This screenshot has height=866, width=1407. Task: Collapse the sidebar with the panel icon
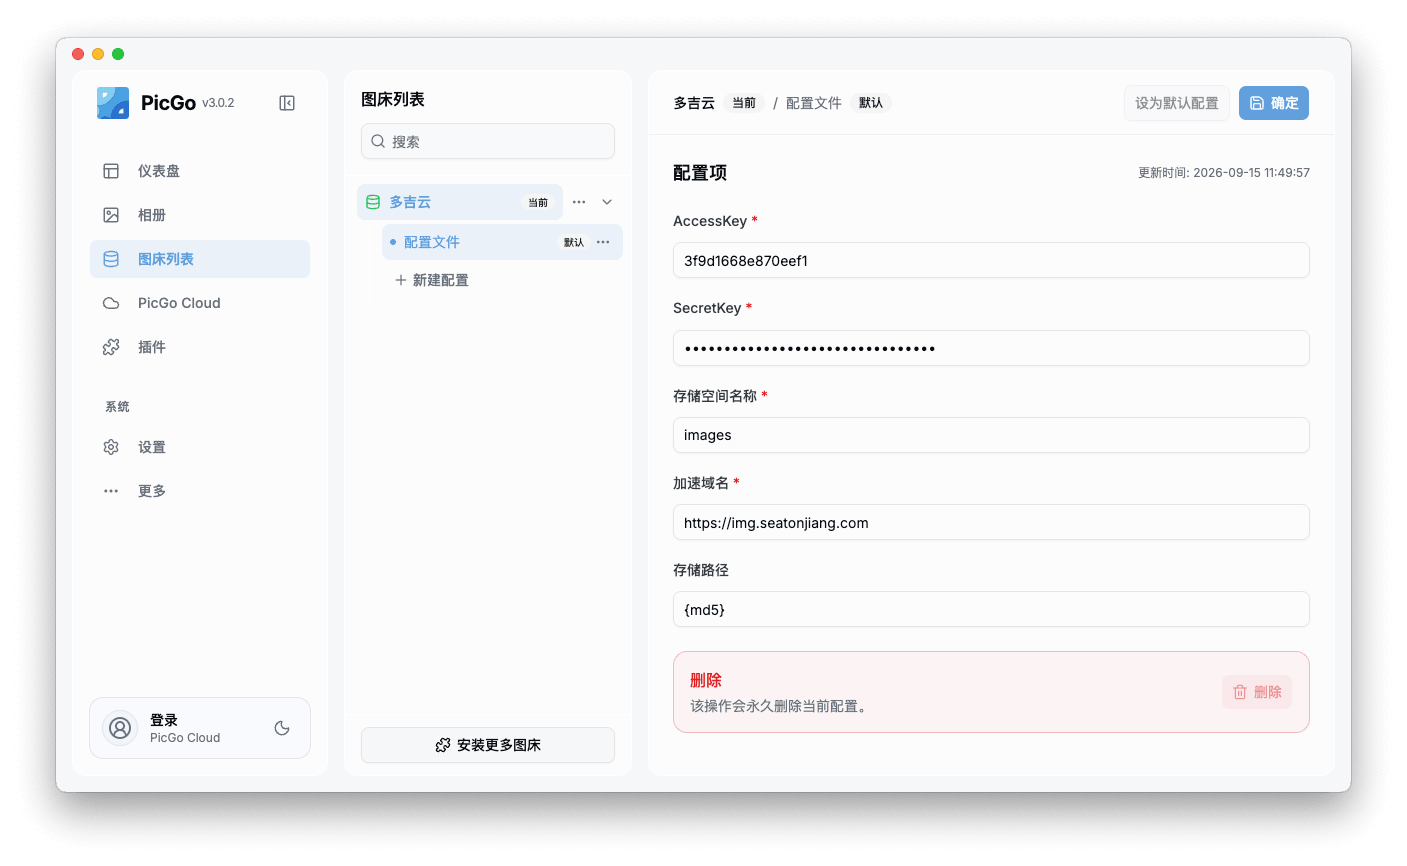coord(287,103)
